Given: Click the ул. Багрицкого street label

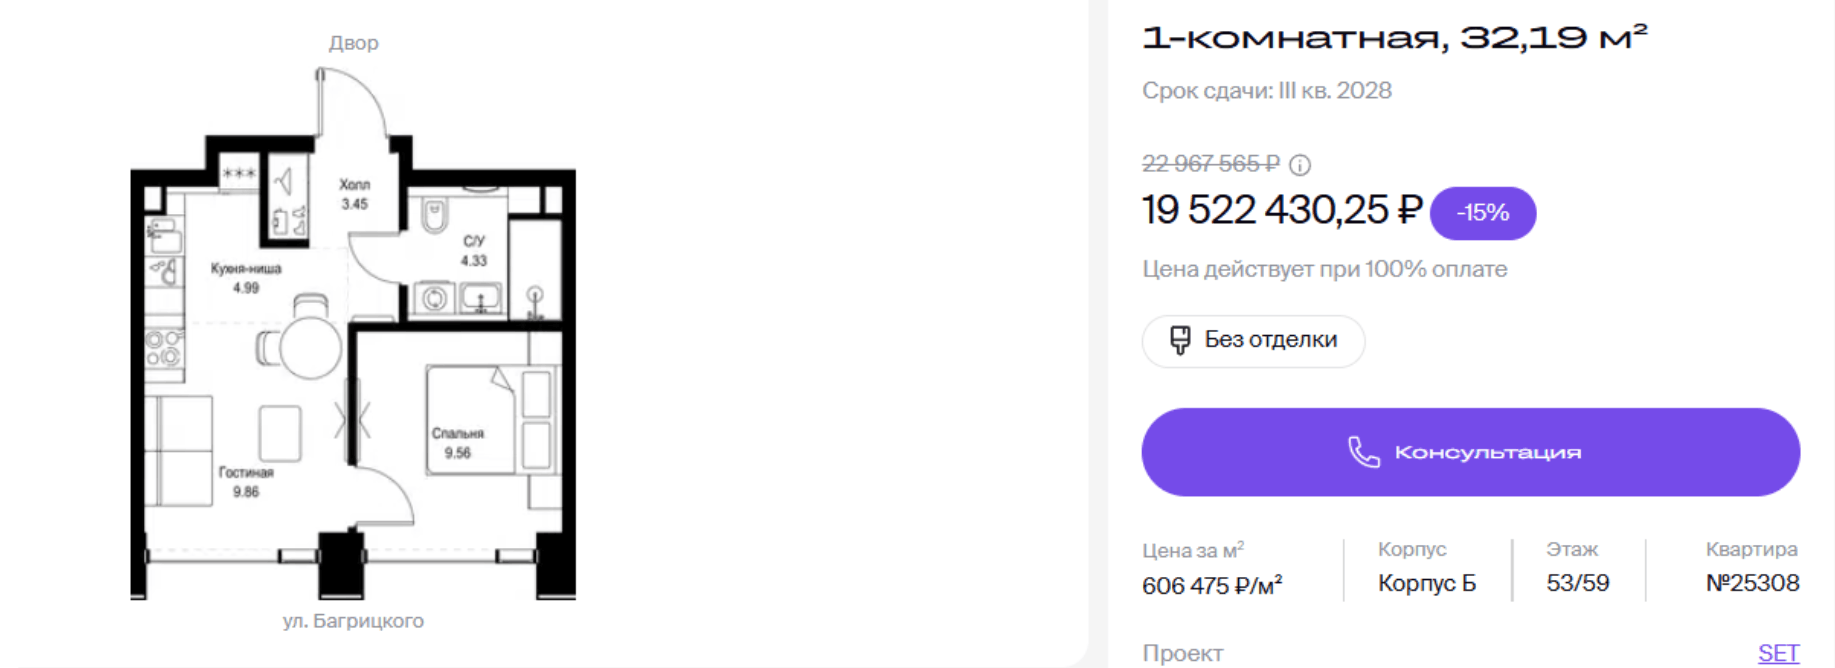Looking at the screenshot, I should click(353, 621).
